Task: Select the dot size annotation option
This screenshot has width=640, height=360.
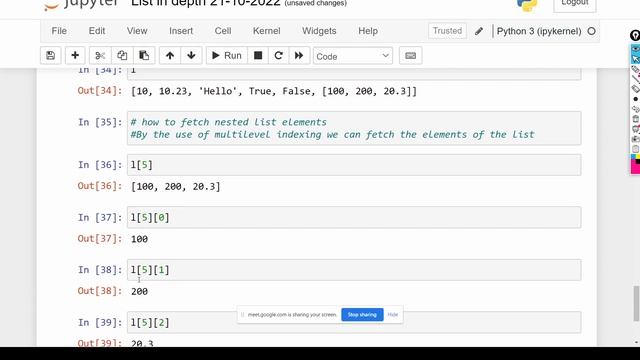Action: [636, 99]
